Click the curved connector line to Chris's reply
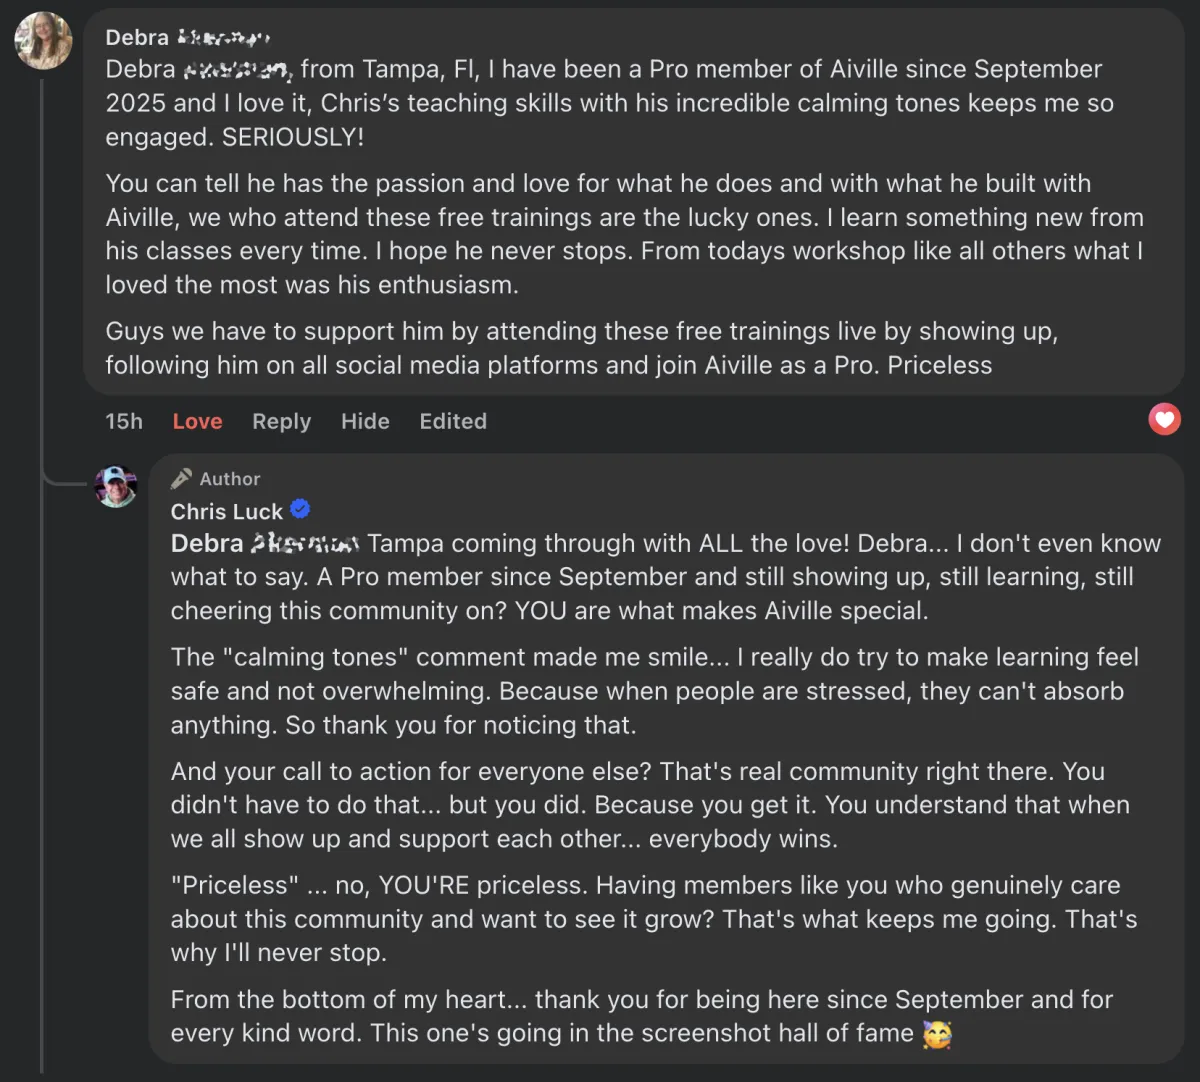The height and width of the screenshot is (1082, 1200). pos(62,482)
